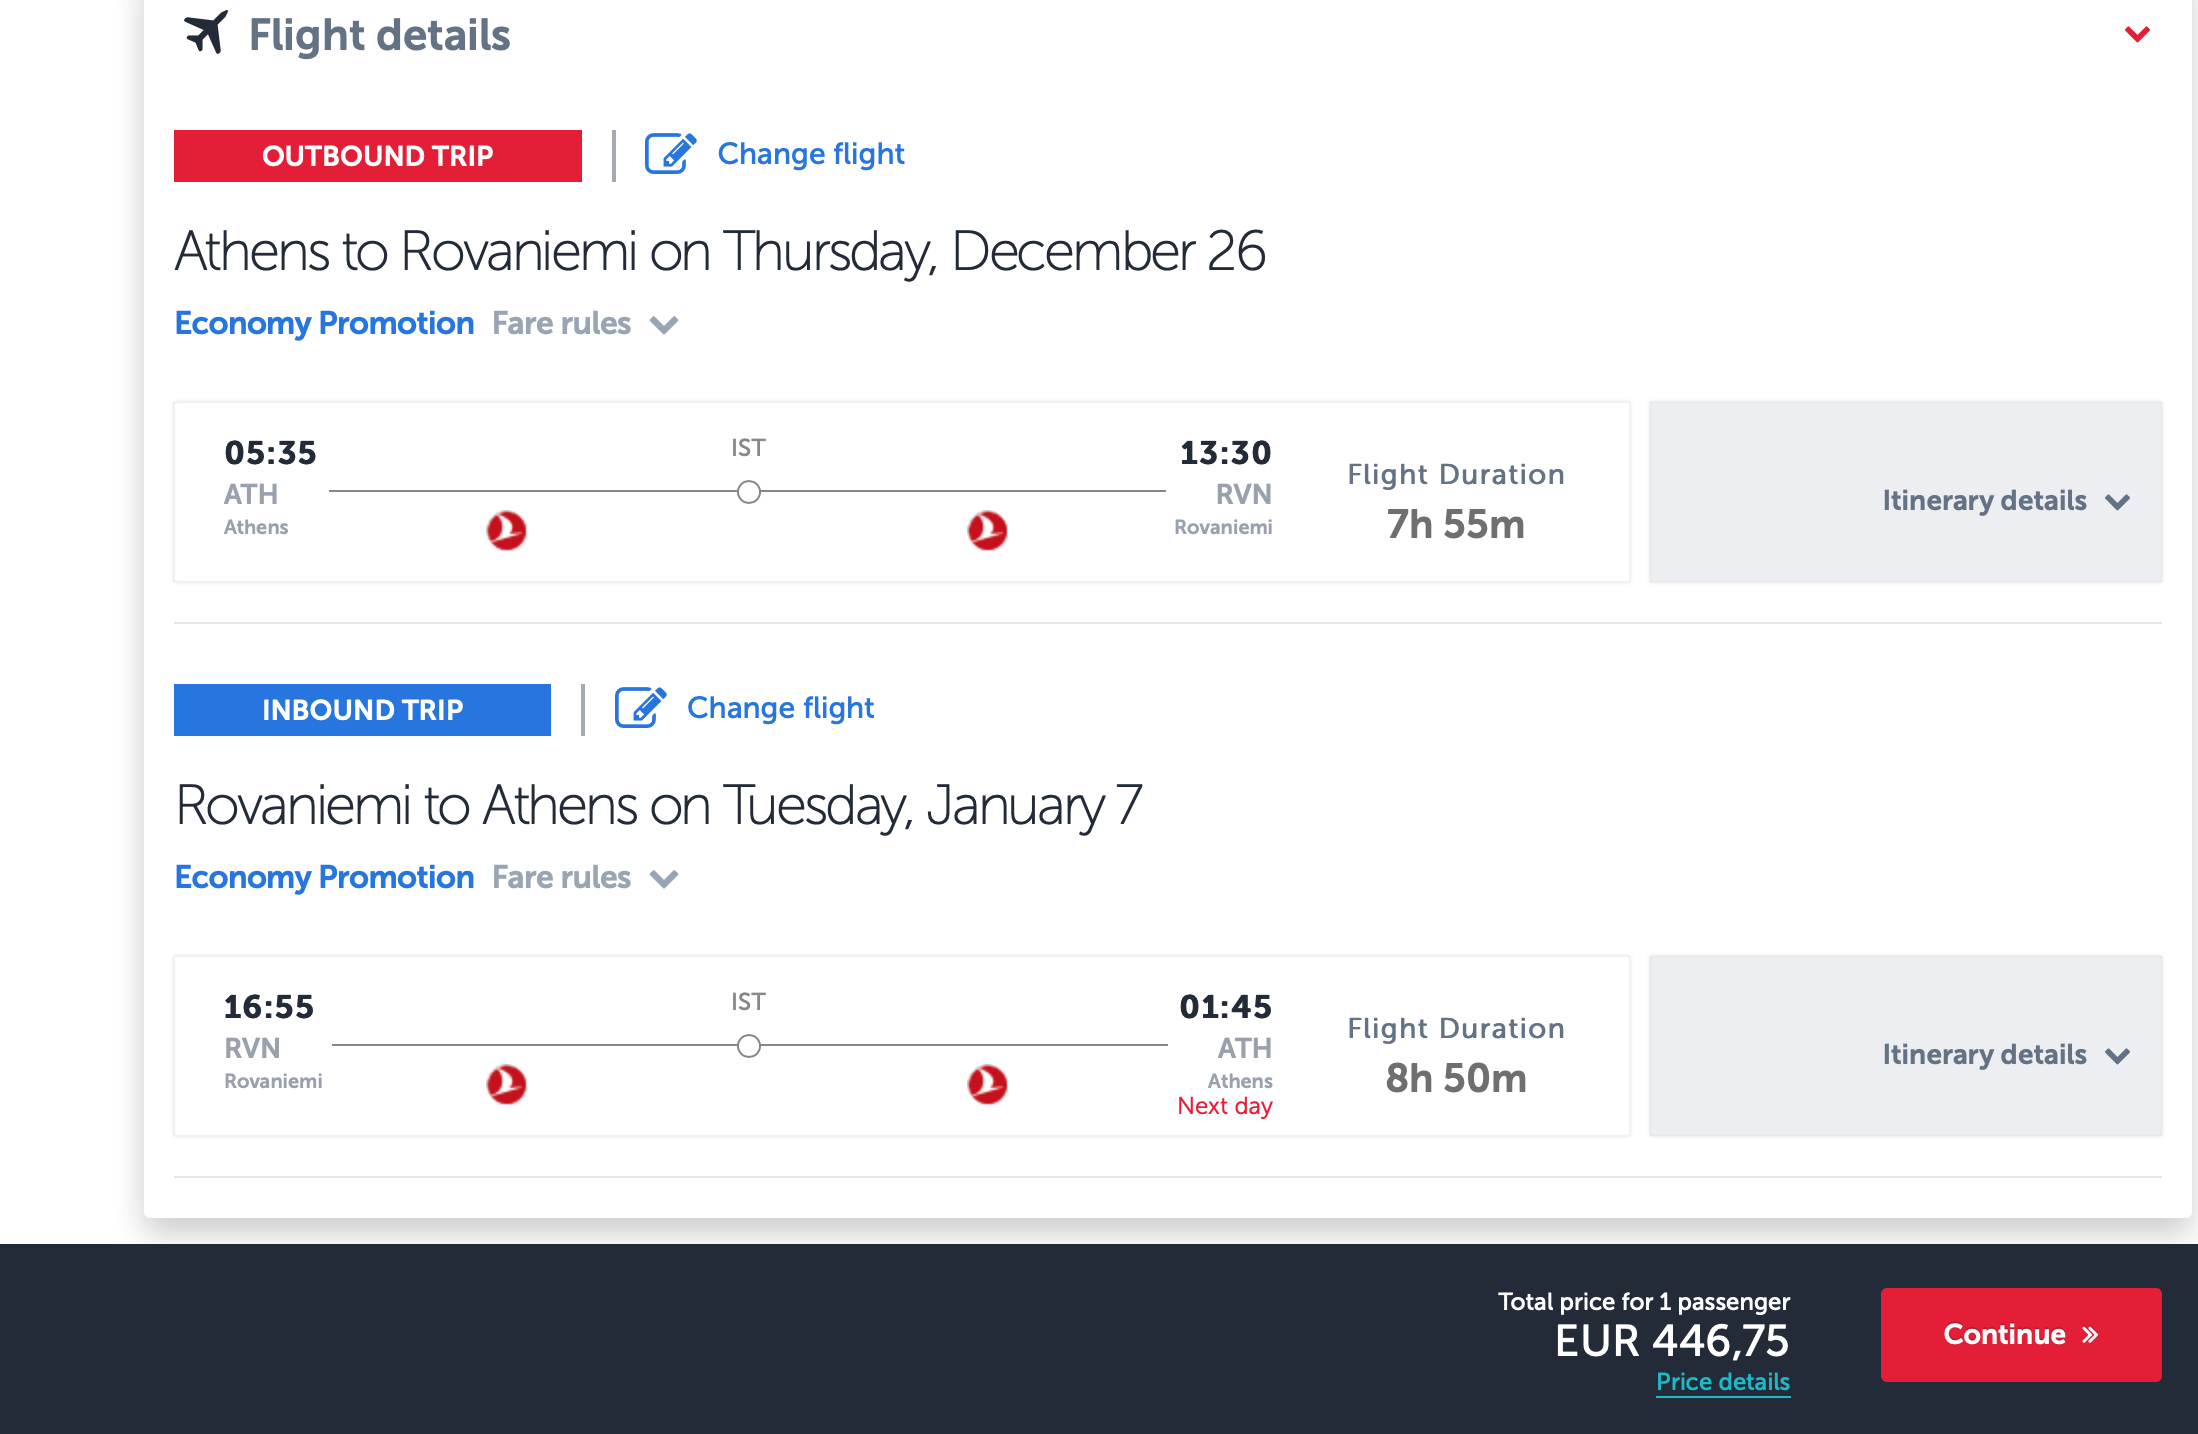Open the Price details link
The image size is (2198, 1434).
click(1722, 1382)
